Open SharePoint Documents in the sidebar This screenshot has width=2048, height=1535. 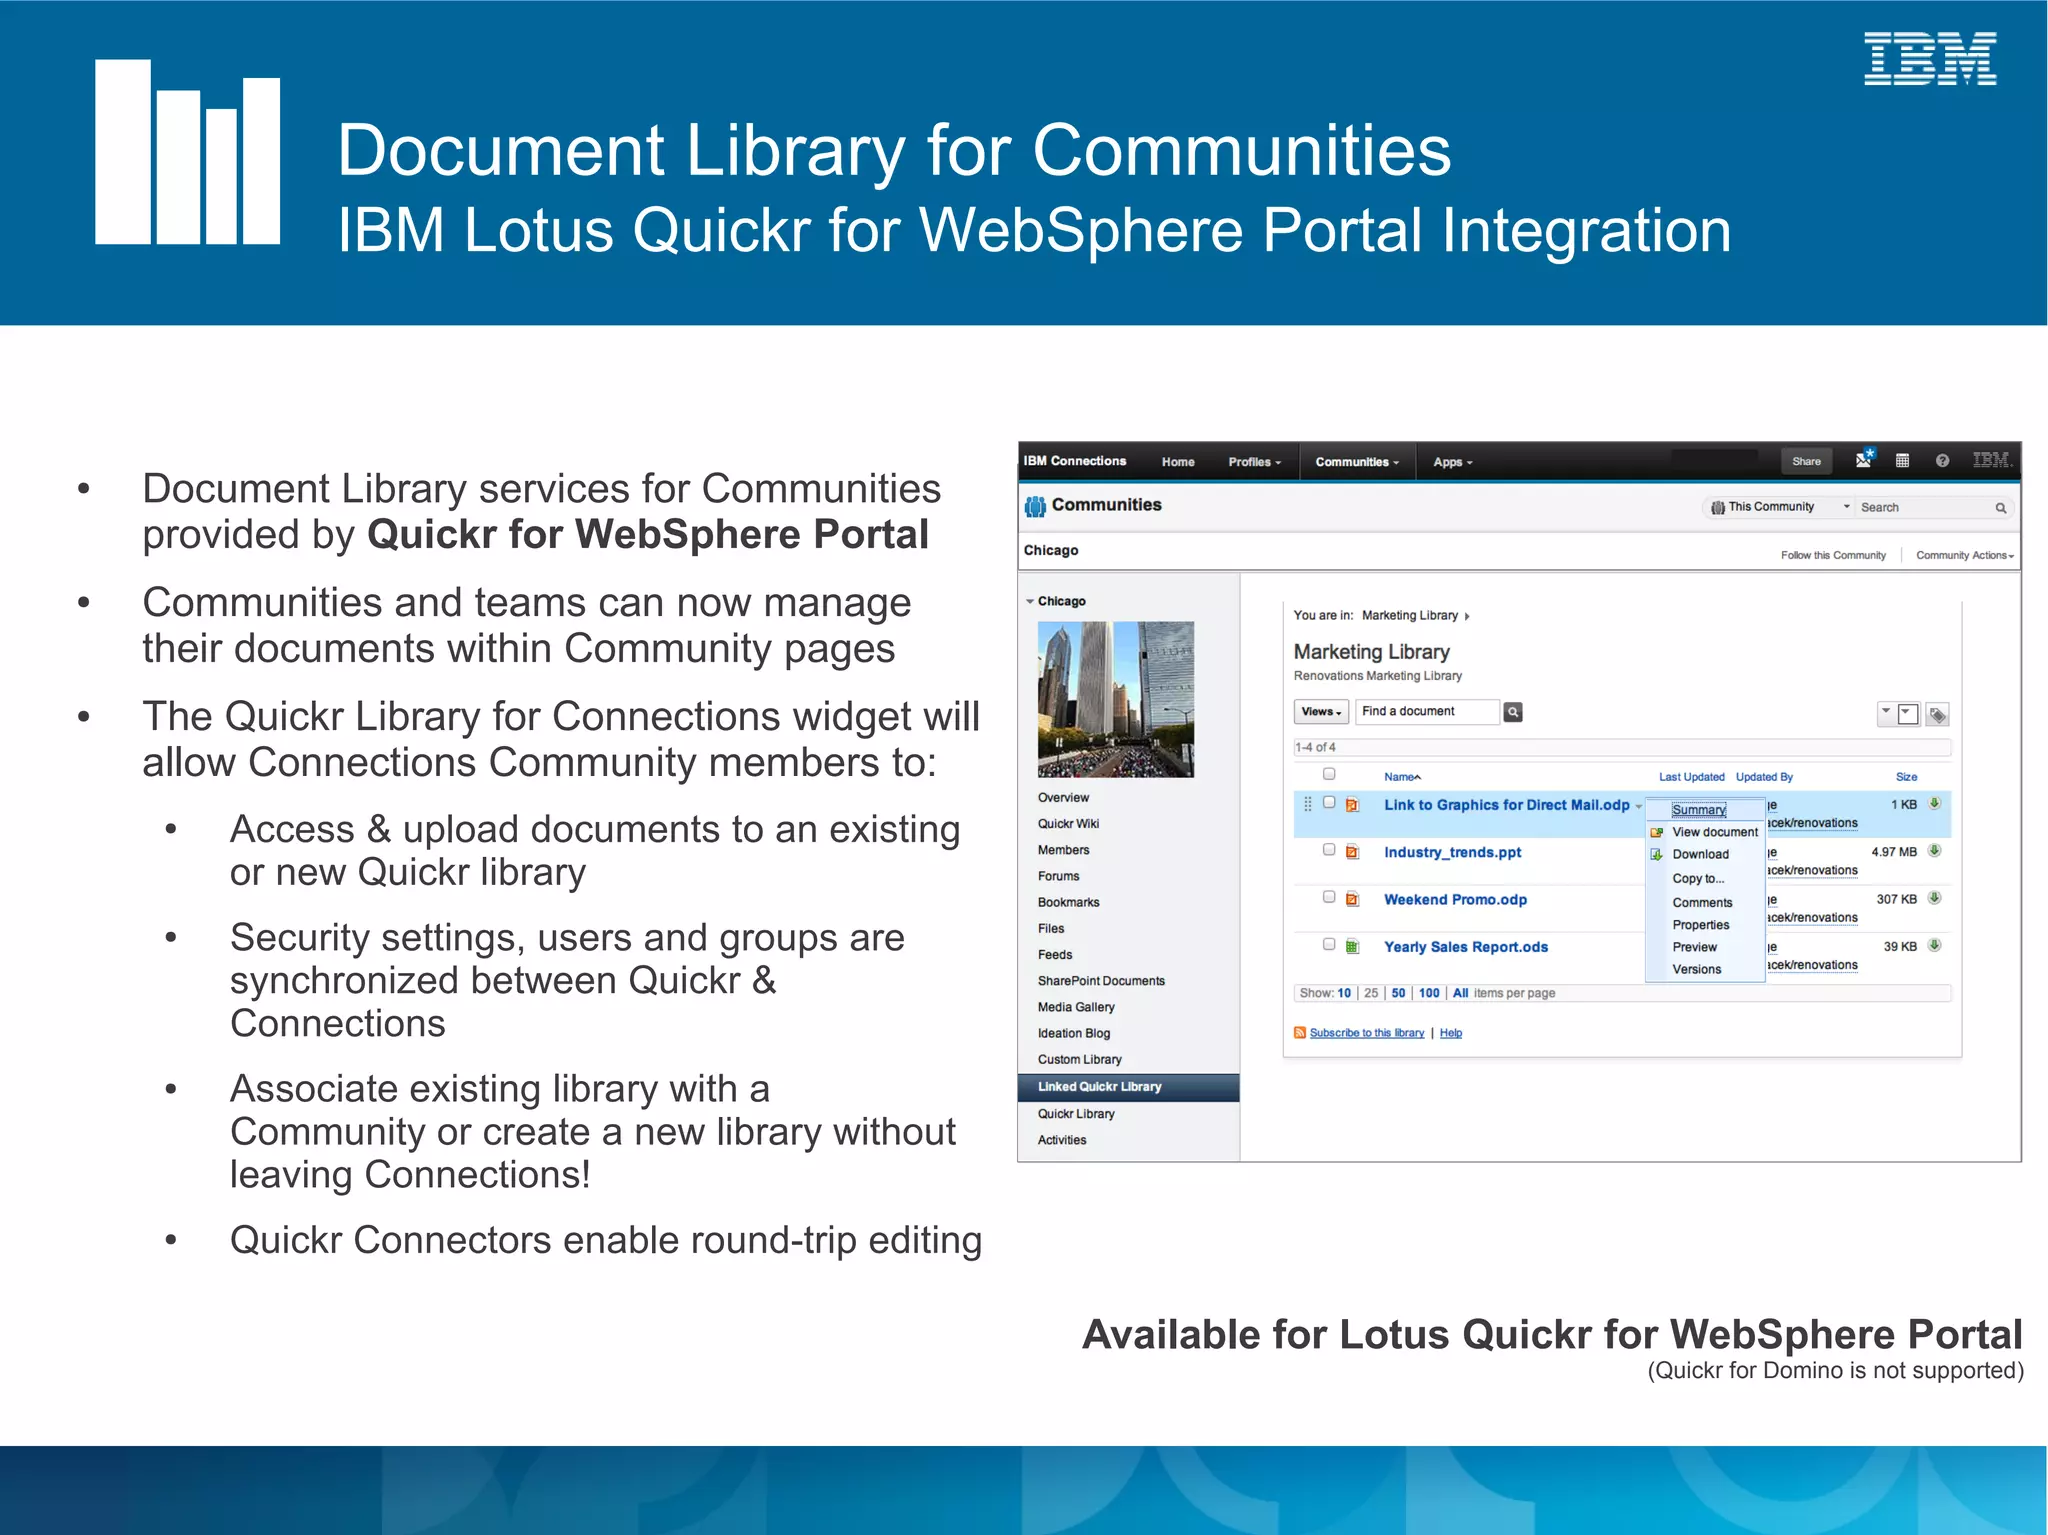coord(1101,981)
